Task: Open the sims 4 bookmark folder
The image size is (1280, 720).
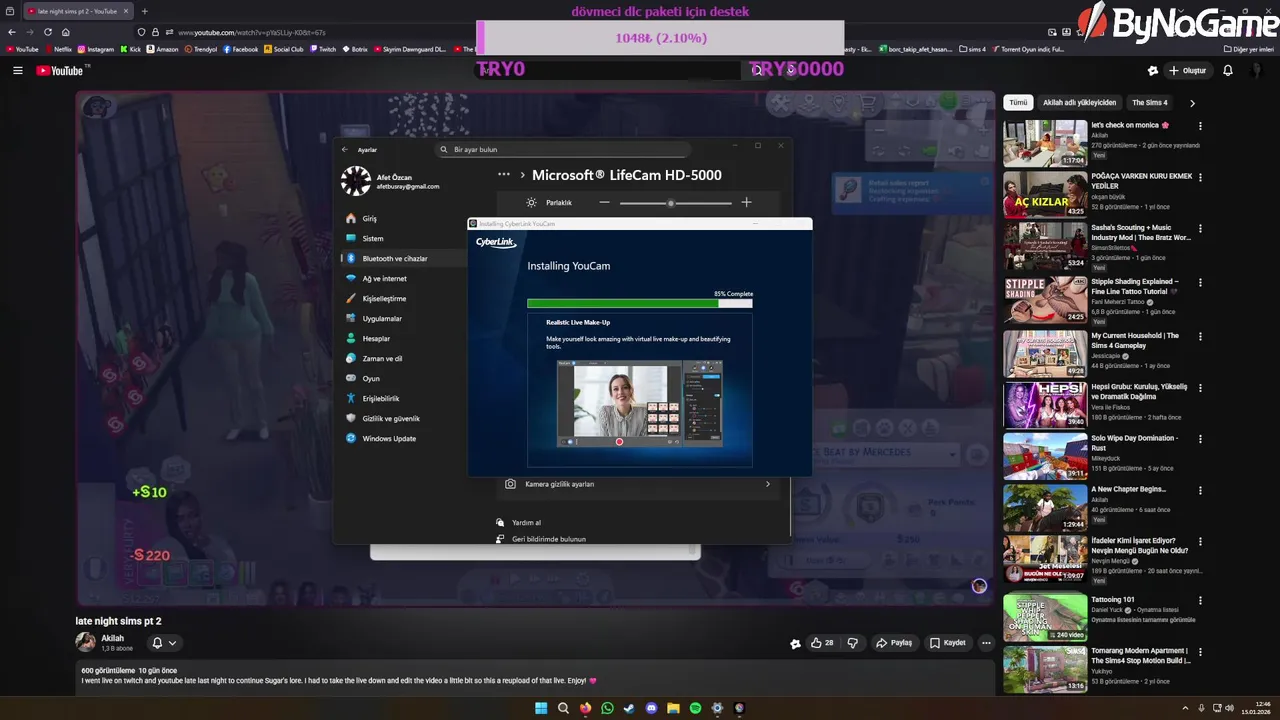Action: tap(972, 49)
